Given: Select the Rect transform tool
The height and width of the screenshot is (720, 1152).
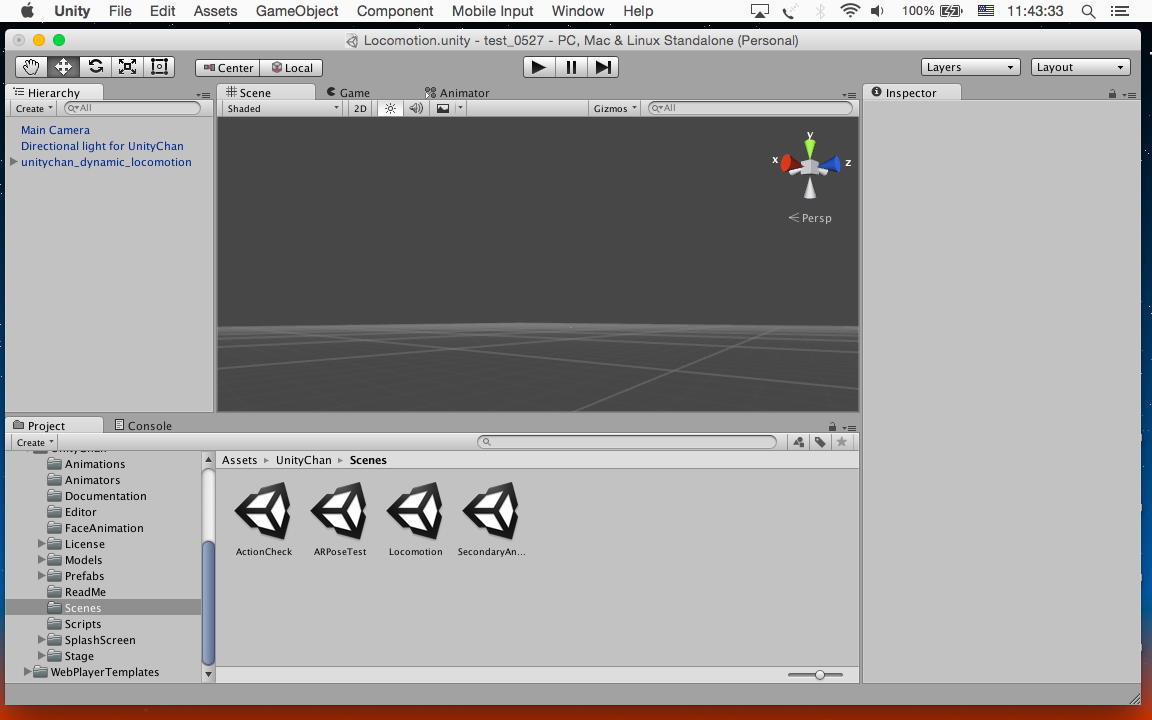Looking at the screenshot, I should coord(159,67).
